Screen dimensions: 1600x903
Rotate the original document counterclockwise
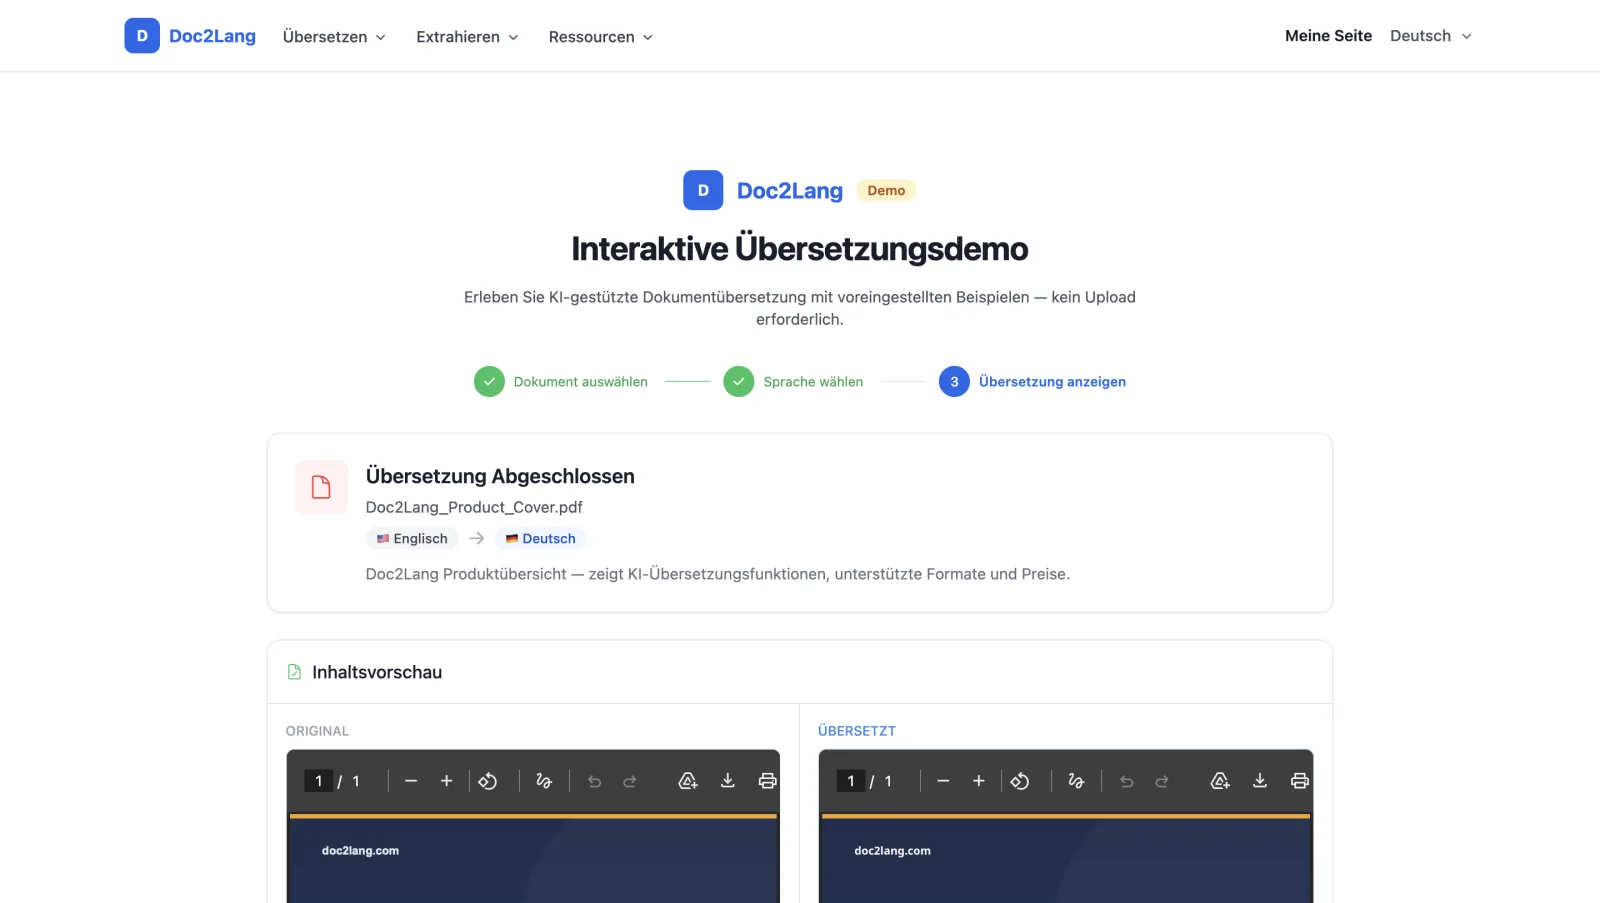[488, 781]
